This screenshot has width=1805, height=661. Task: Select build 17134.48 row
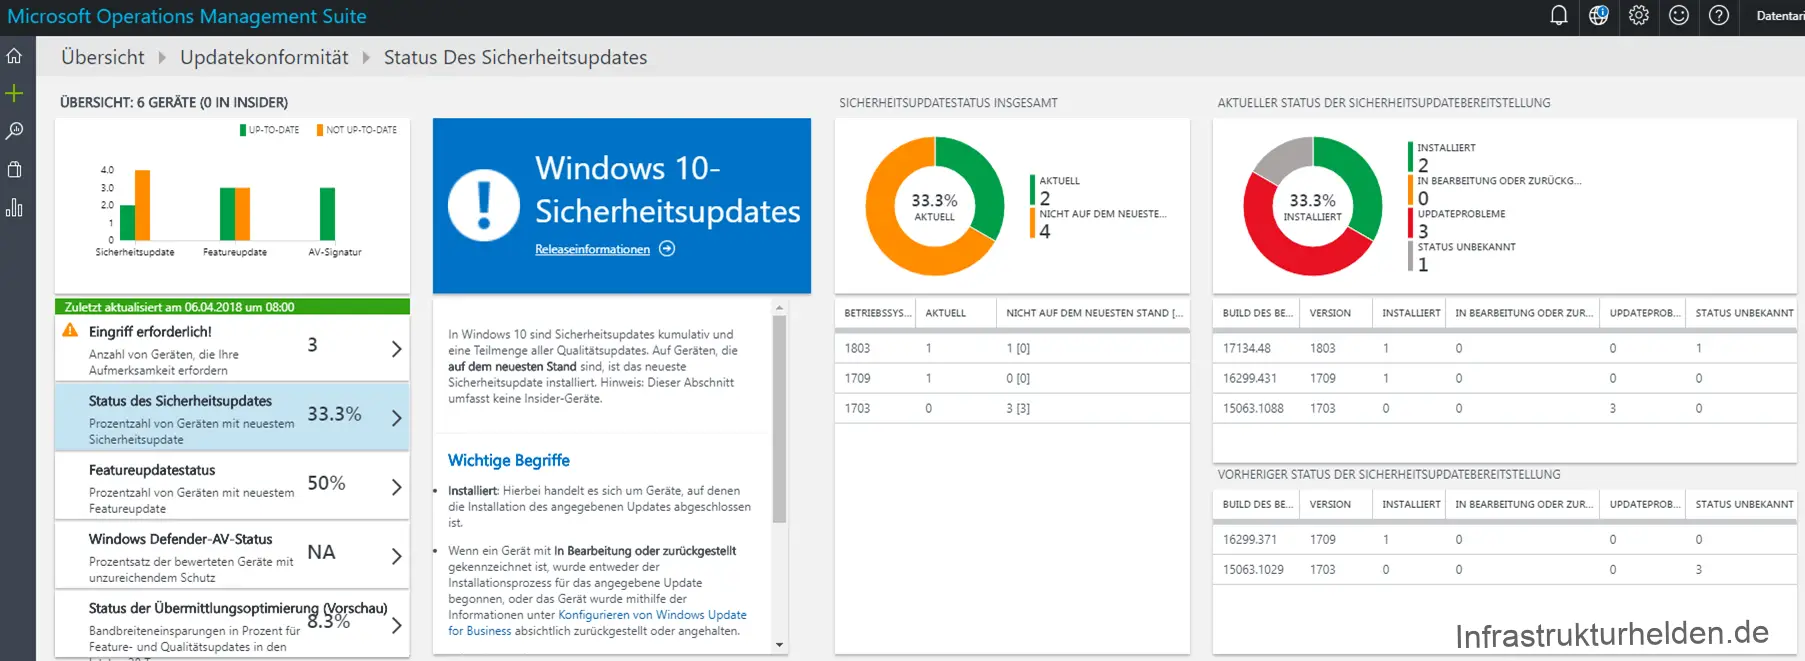[1504, 348]
